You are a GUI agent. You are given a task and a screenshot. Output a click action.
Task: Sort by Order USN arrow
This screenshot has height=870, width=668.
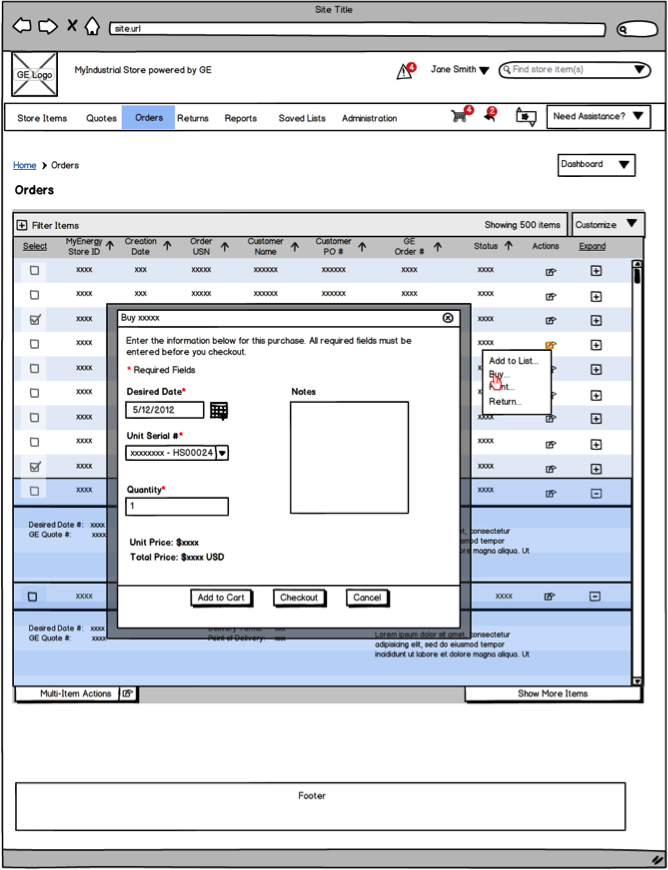(225, 246)
